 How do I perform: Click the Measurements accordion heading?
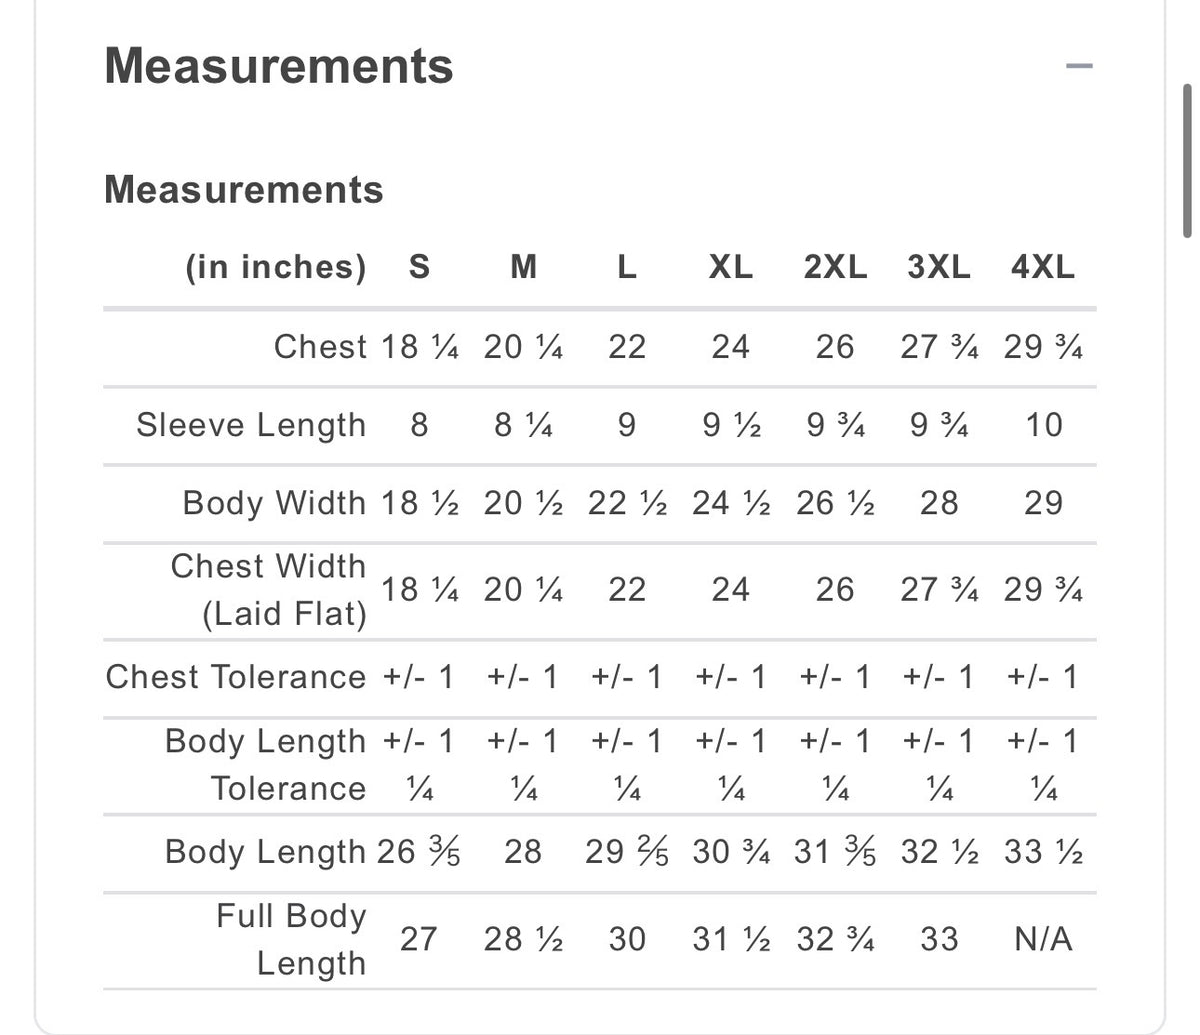[x=279, y=66]
